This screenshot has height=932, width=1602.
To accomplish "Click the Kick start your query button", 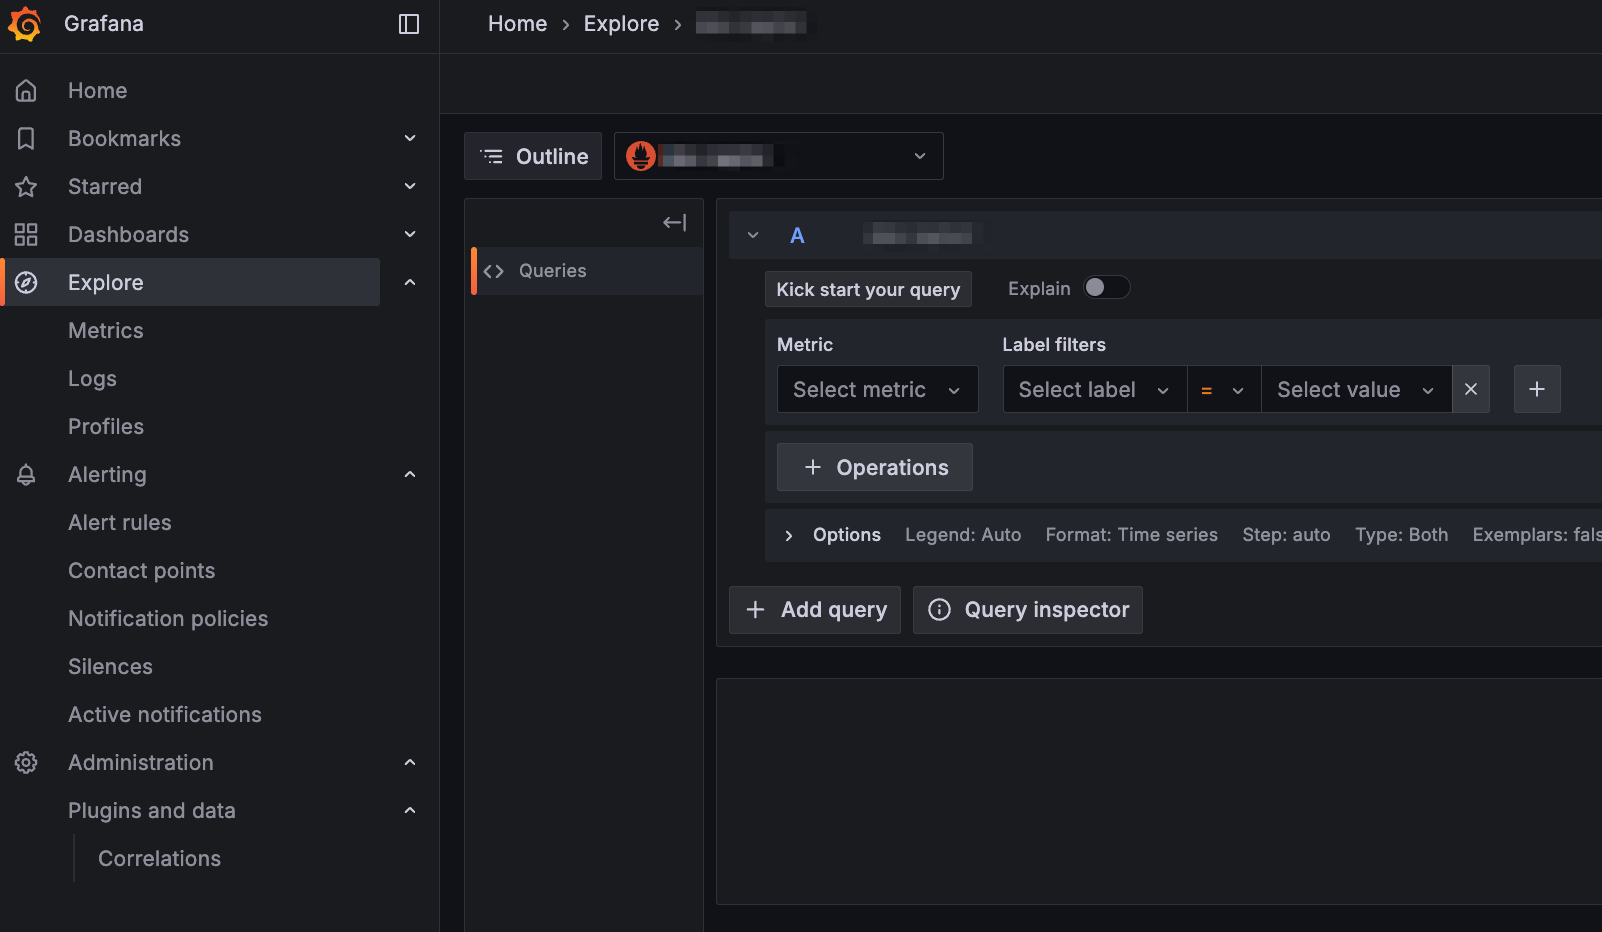I will click(867, 289).
